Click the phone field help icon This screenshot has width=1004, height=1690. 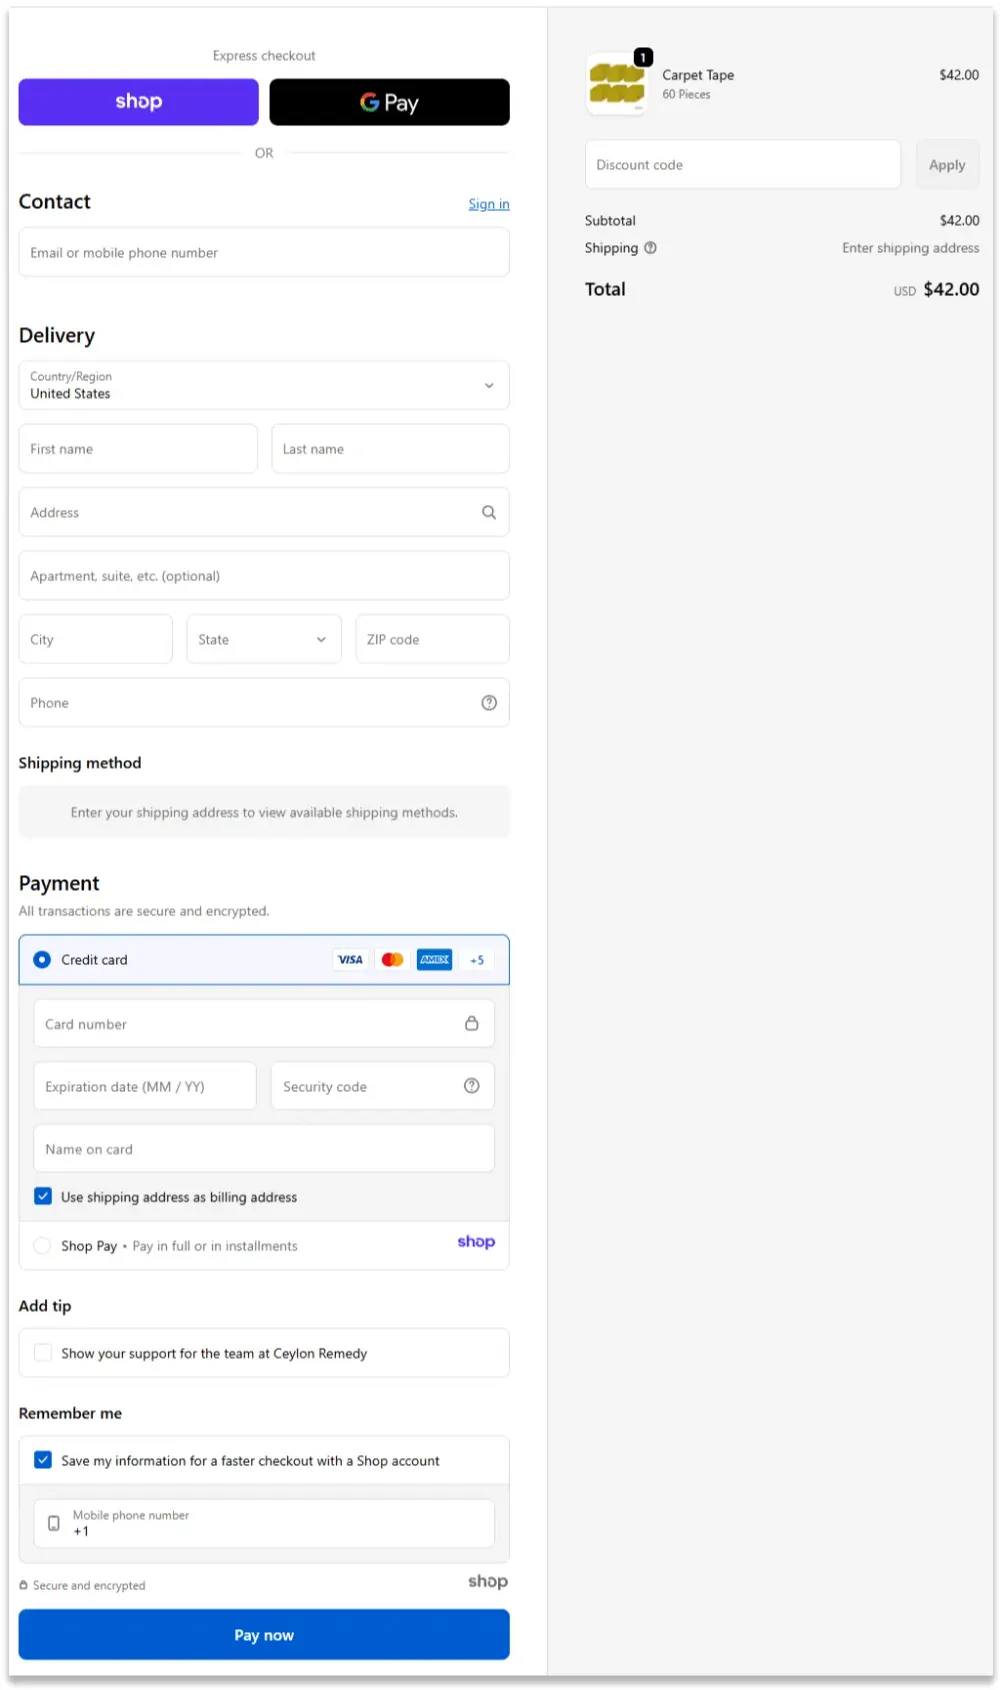[x=489, y=703]
